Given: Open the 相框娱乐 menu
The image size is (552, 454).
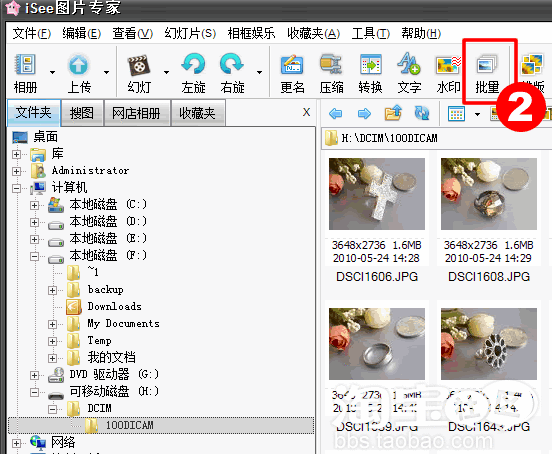Looking at the screenshot, I should click(x=251, y=33).
